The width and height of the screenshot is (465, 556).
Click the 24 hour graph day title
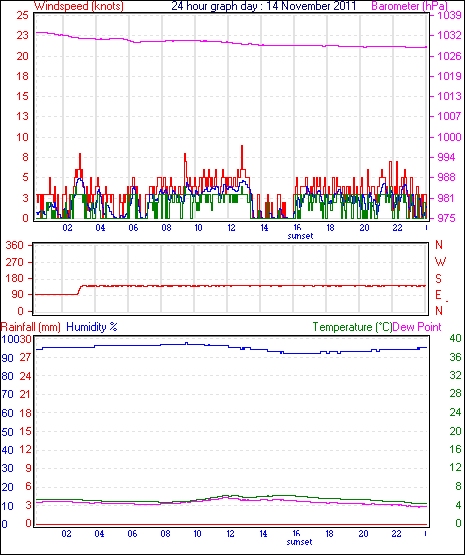264,6
